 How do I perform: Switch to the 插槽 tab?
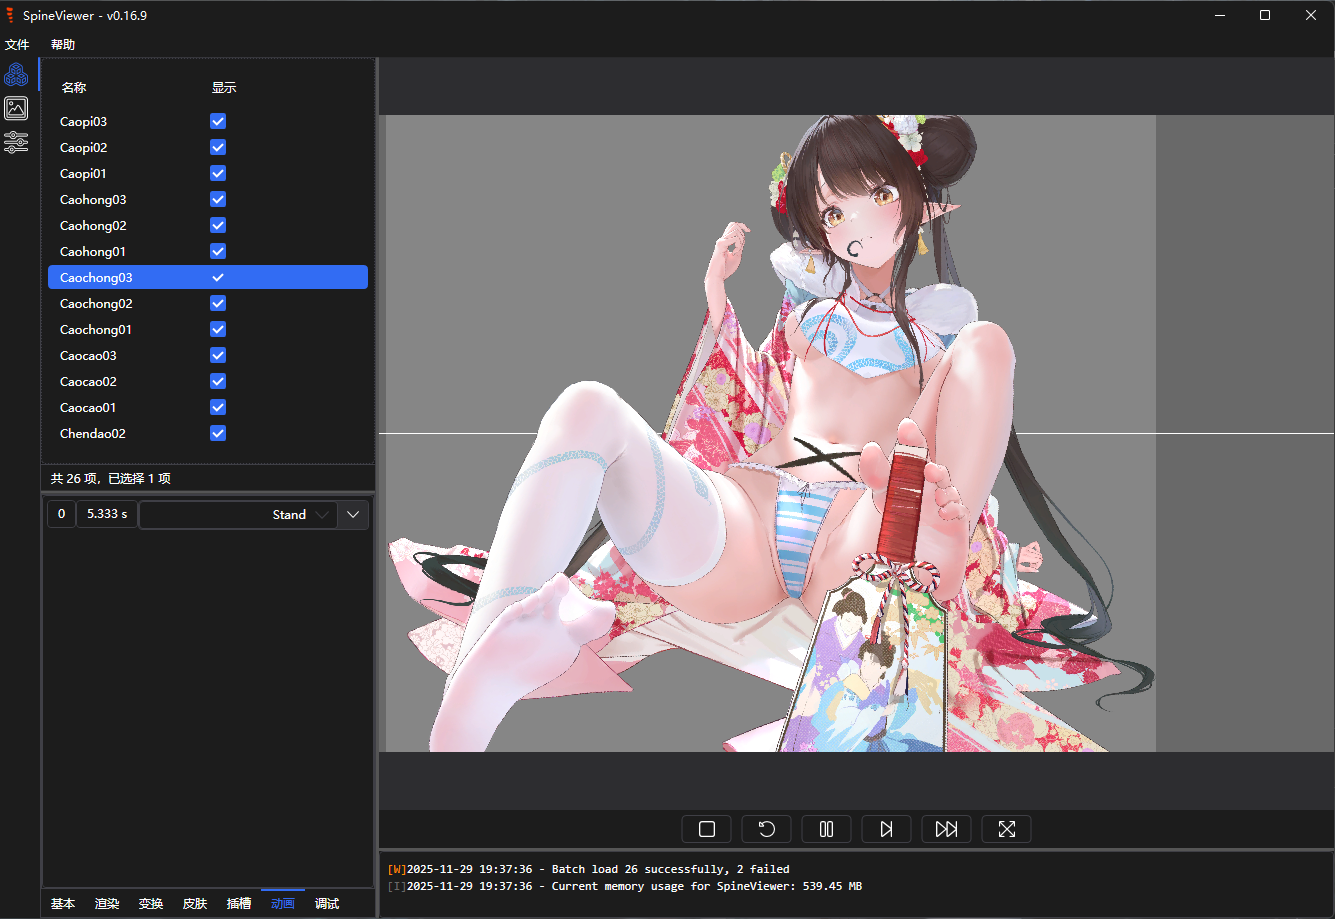tap(239, 903)
